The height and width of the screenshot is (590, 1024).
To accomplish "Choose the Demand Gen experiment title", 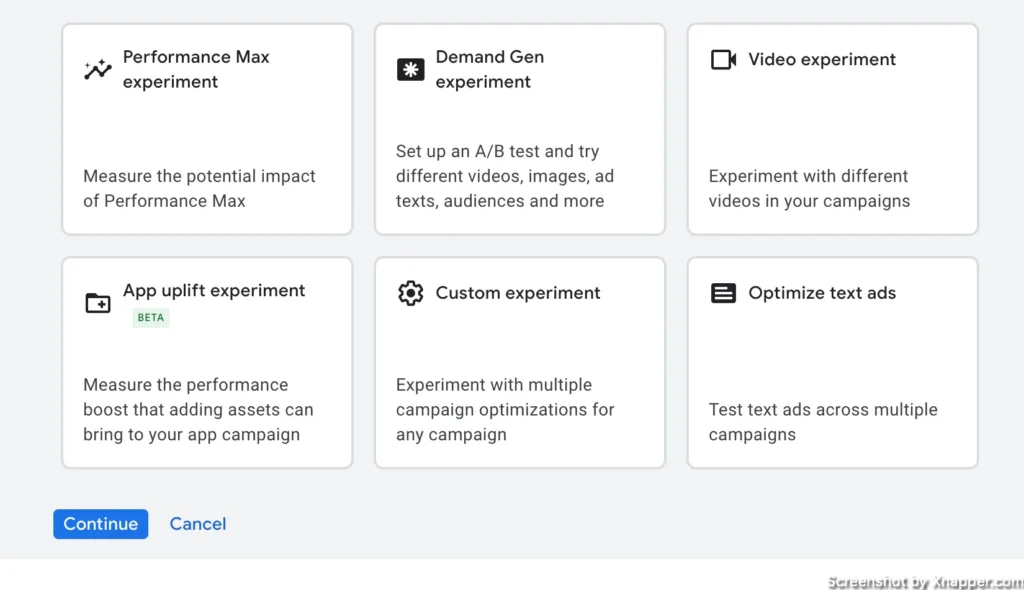I will [490, 69].
